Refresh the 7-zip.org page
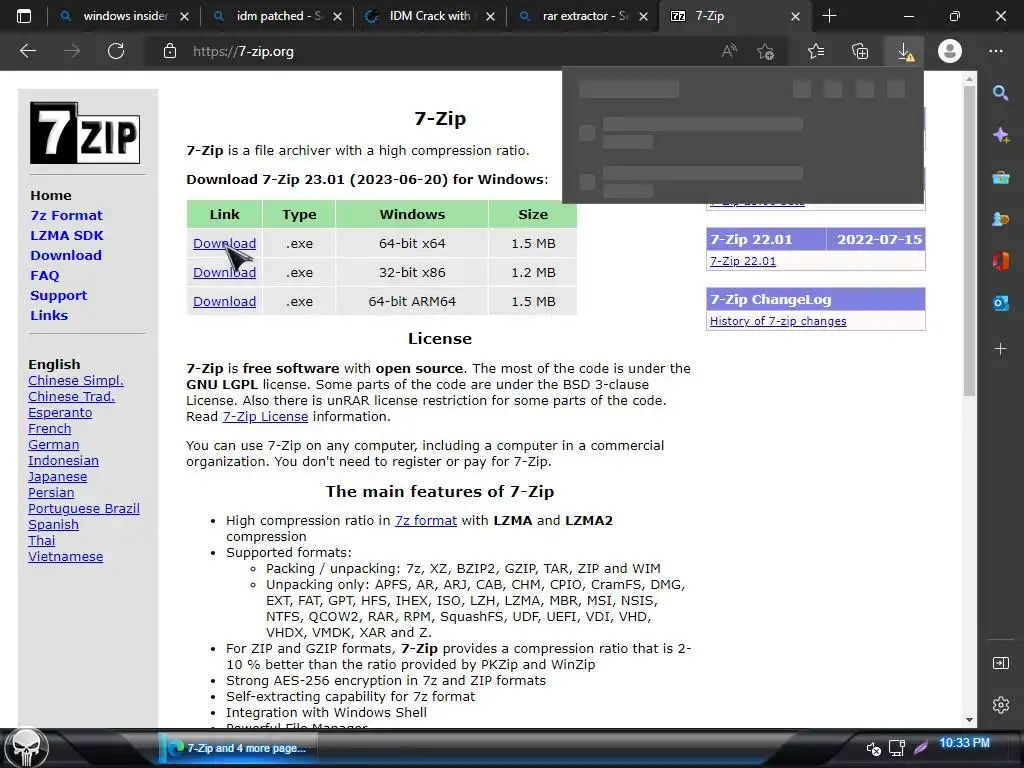 116,51
